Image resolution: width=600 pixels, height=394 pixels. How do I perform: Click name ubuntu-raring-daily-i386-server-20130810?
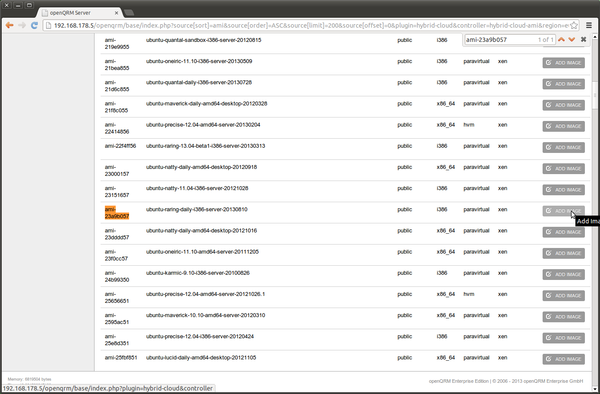click(197, 209)
